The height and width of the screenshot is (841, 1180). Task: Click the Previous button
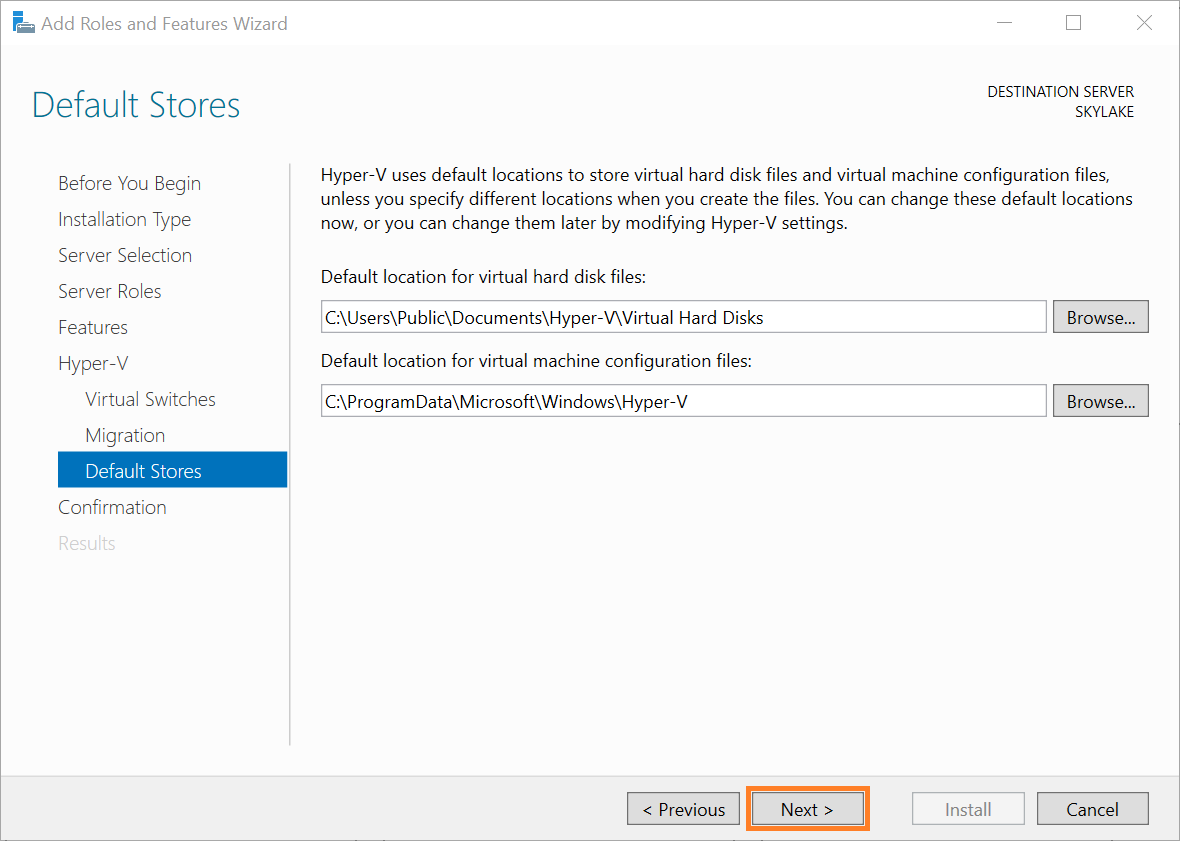pyautogui.click(x=683, y=809)
